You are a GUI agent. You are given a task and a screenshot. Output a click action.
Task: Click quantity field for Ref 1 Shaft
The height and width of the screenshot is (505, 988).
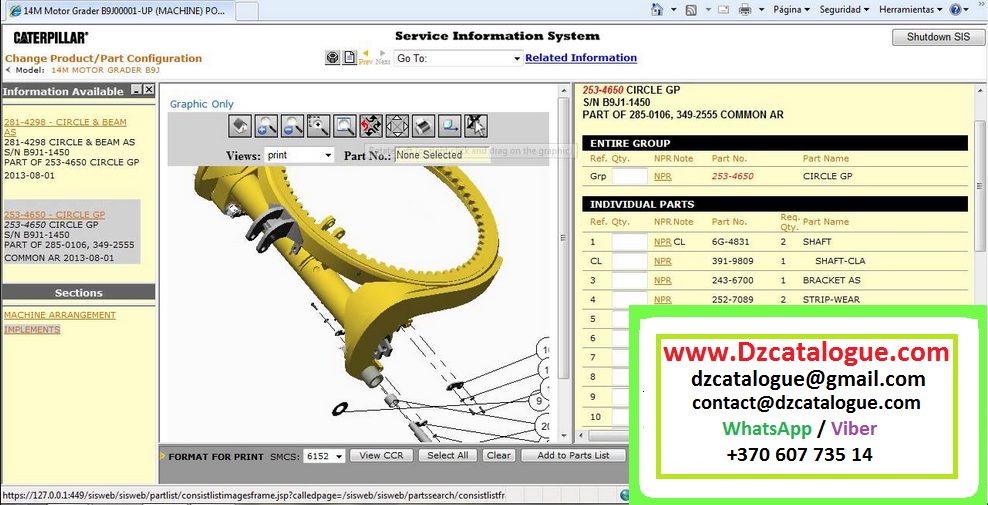pos(630,241)
